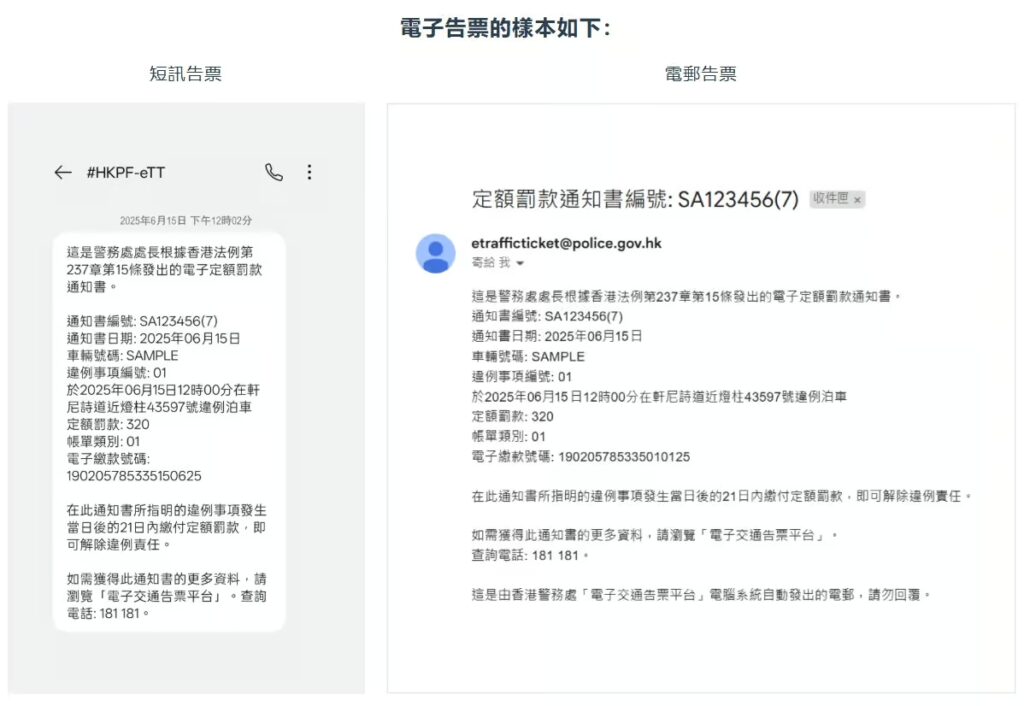Click SMS line 定額罰款: 320
This screenshot has height=706, width=1024.
click(108, 425)
